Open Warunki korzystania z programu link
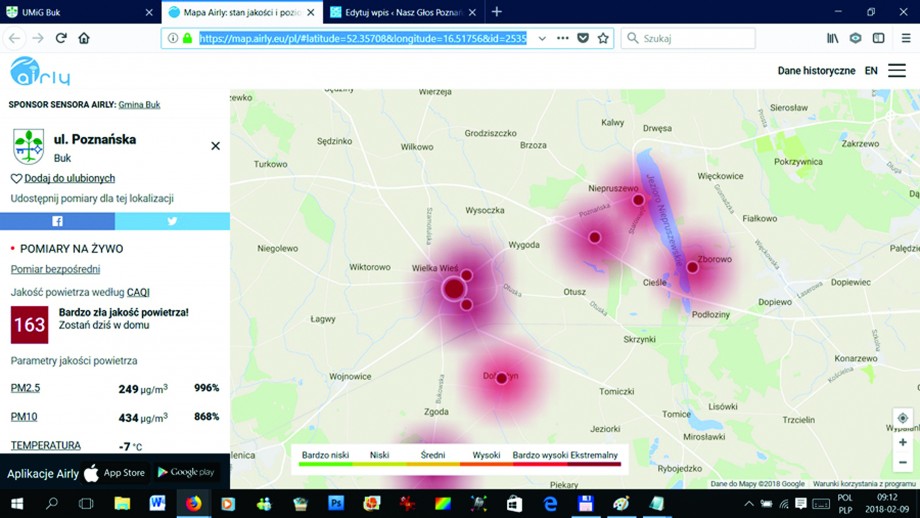920x518 pixels. point(864,484)
